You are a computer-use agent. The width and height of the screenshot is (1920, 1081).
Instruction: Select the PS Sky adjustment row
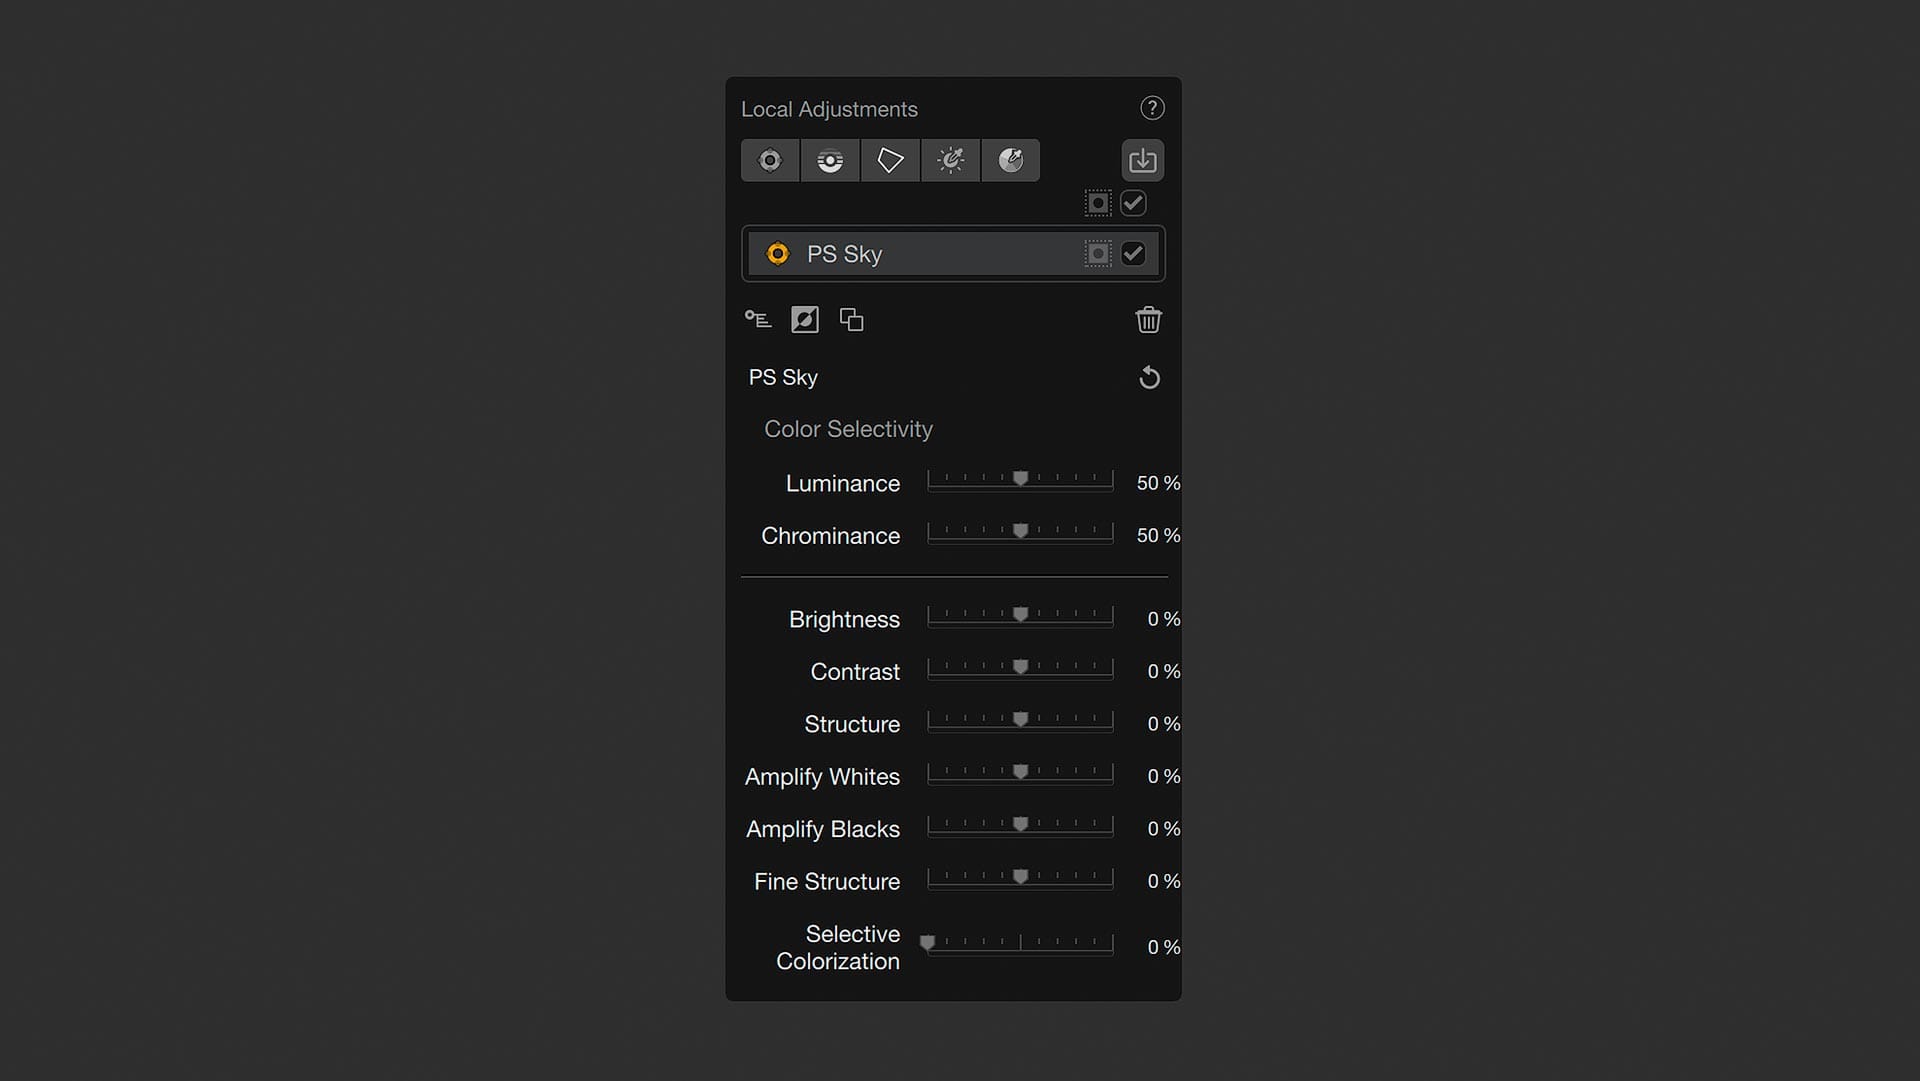[953, 254]
